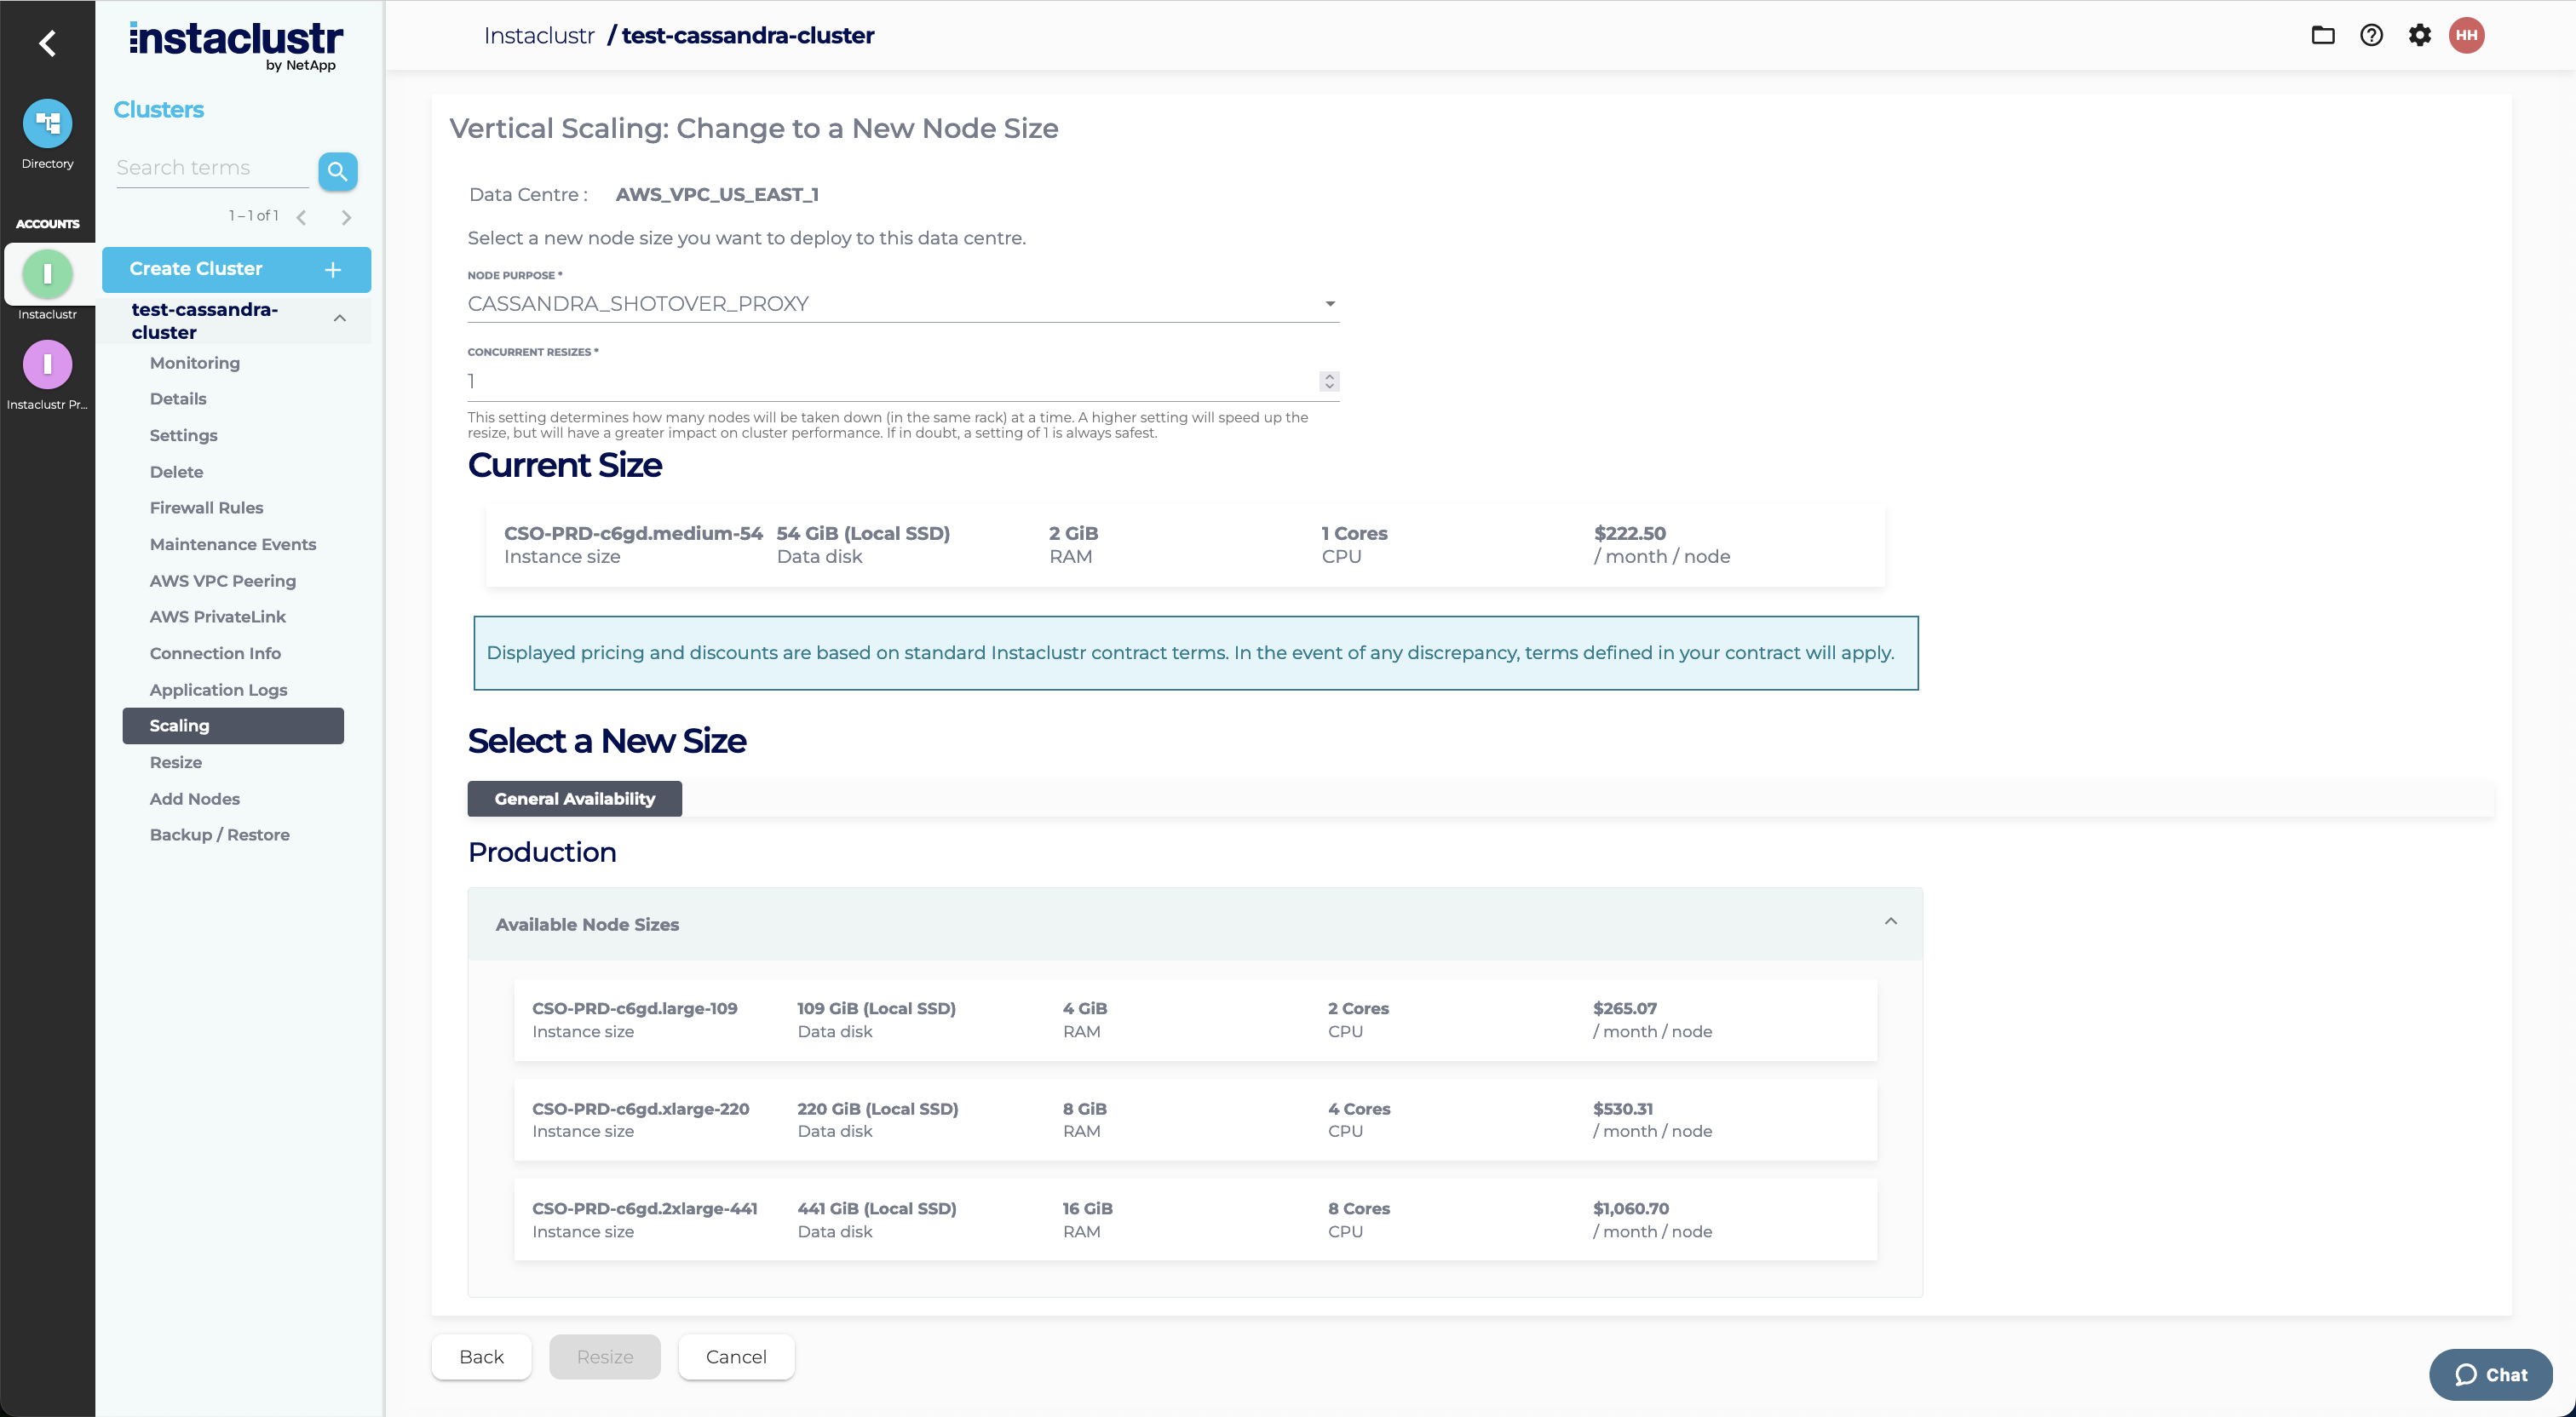
Task: Click the Cancel button
Action: [x=735, y=1357]
